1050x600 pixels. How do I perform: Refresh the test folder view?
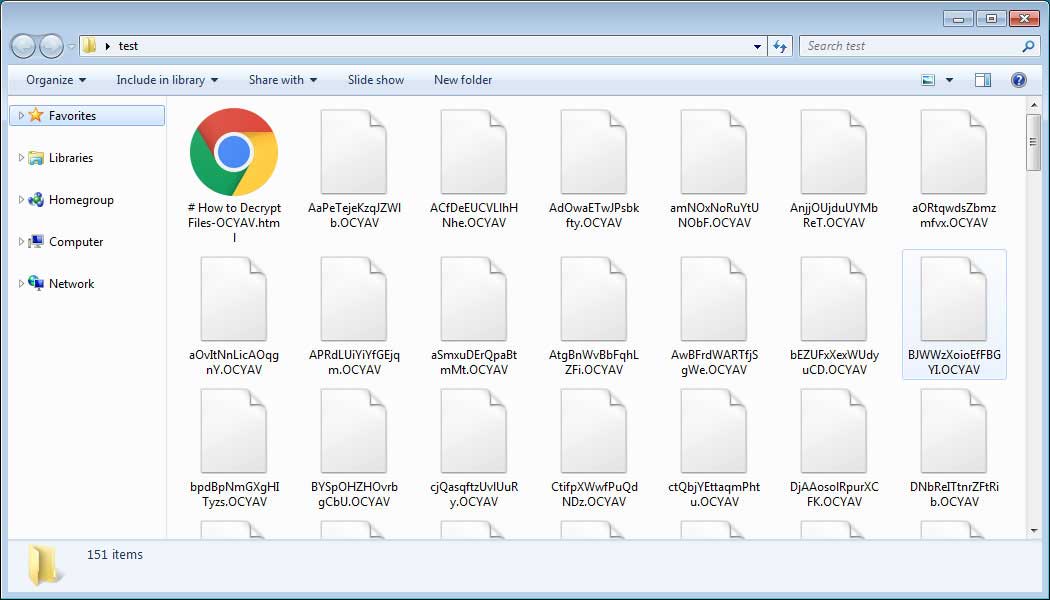click(780, 46)
